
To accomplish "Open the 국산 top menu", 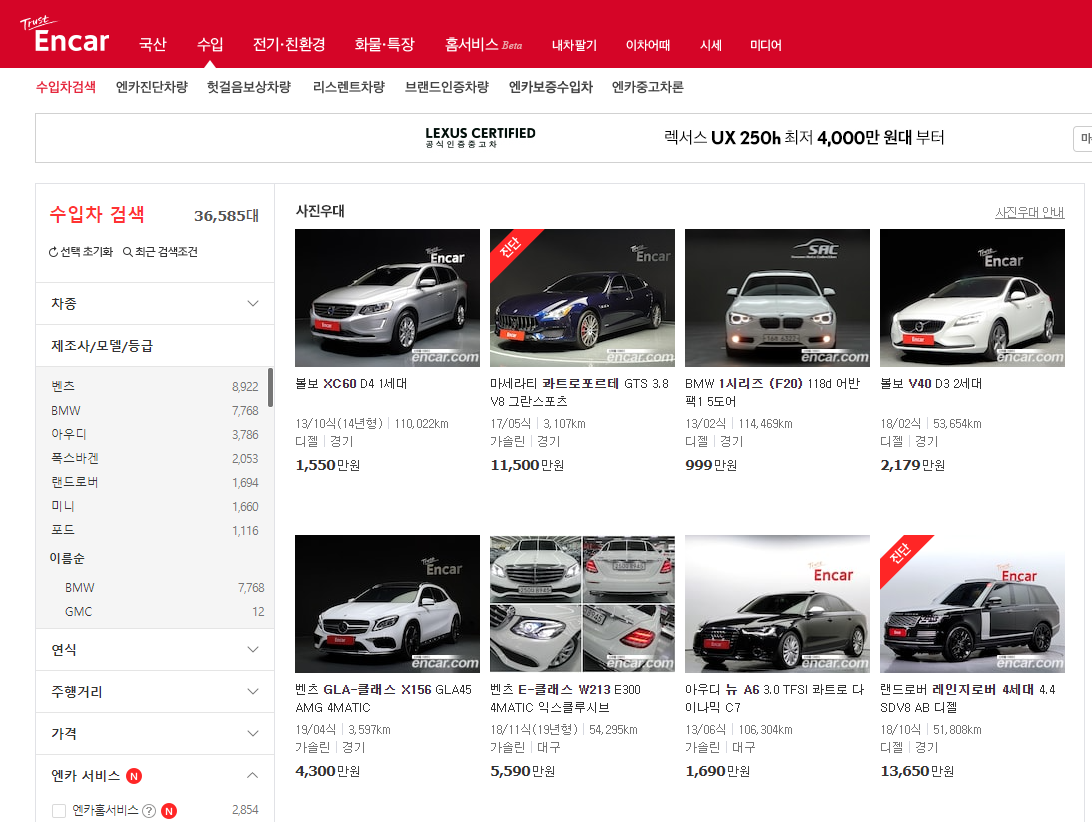I will 153,45.
